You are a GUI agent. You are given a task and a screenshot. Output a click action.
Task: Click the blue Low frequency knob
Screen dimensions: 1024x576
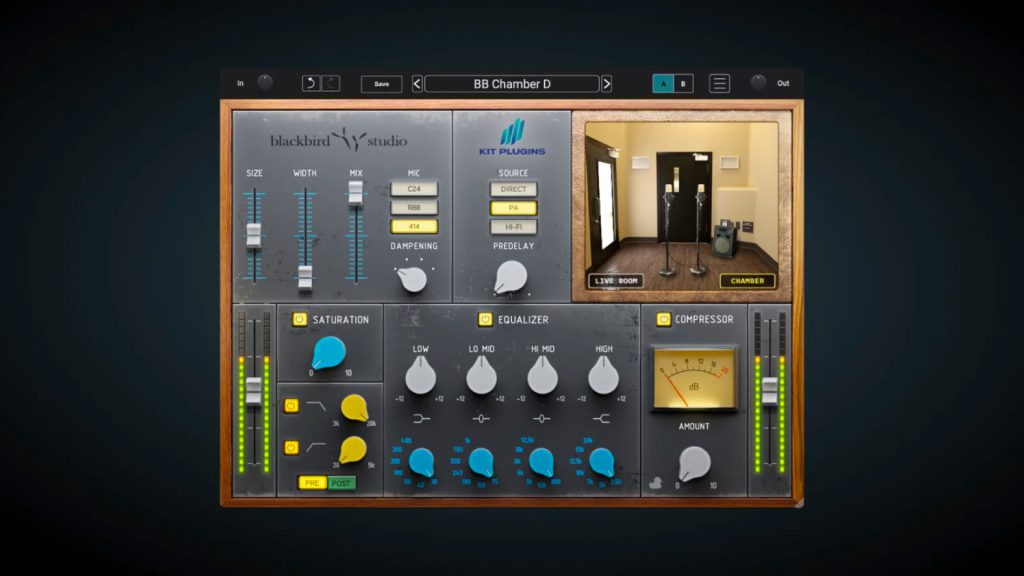coord(422,462)
